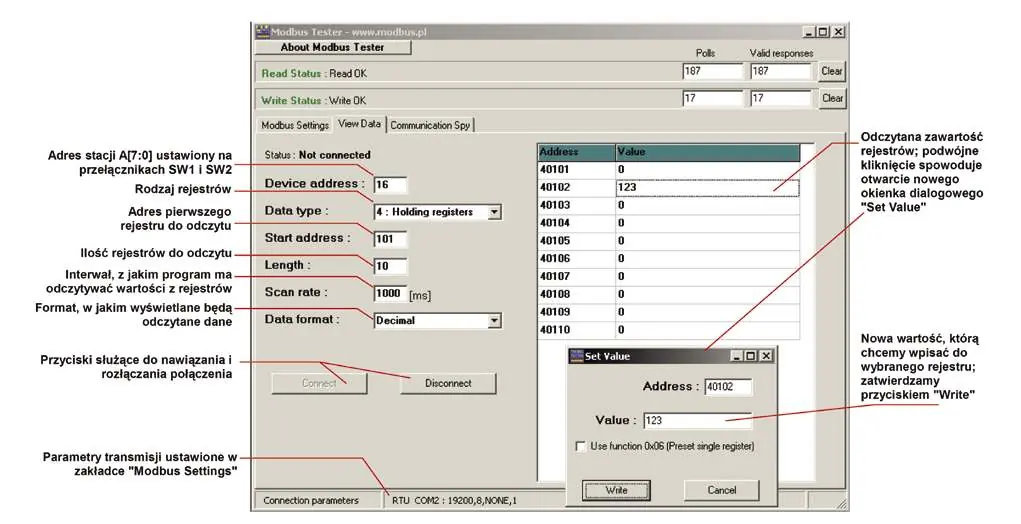Click Write button in Set Value dialog
This screenshot has width=1021, height=524.
[616, 490]
